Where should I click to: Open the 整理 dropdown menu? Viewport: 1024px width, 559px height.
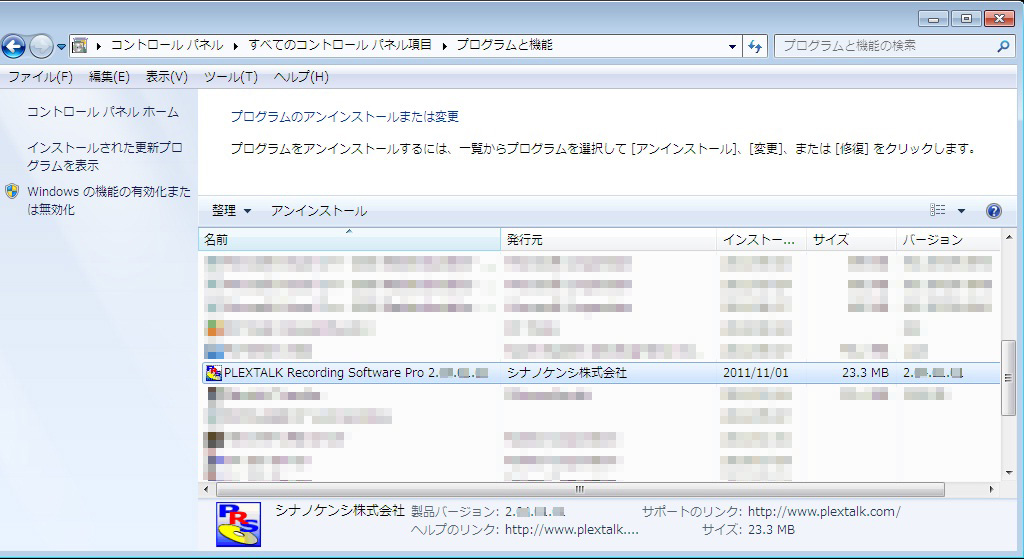click(231, 211)
